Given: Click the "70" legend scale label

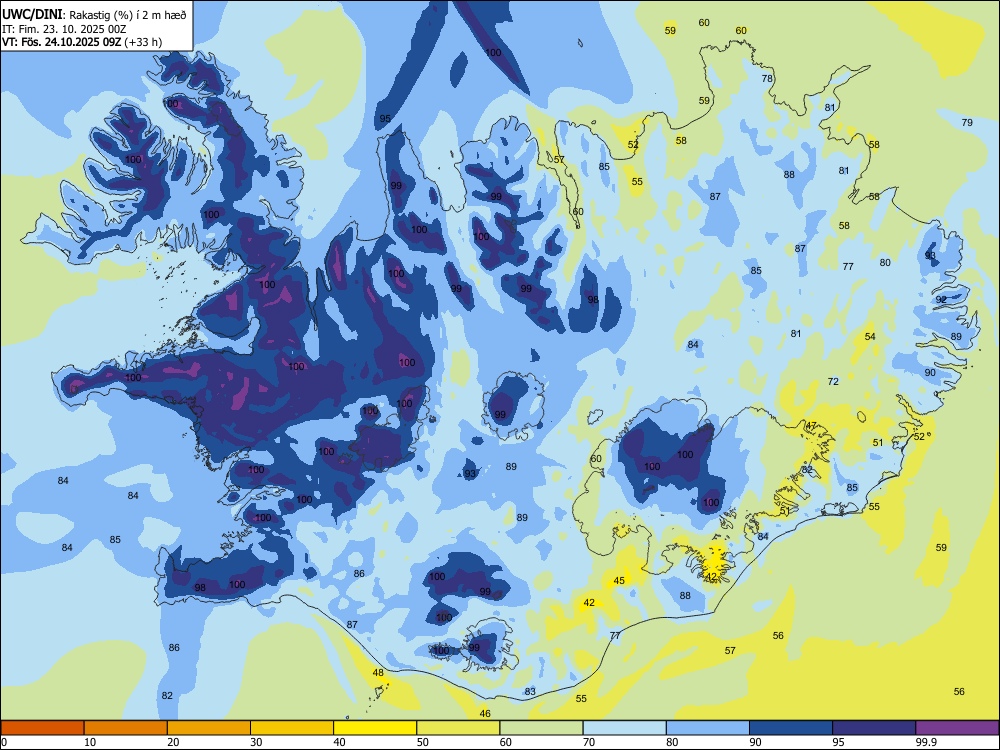Looking at the screenshot, I should click(589, 742).
